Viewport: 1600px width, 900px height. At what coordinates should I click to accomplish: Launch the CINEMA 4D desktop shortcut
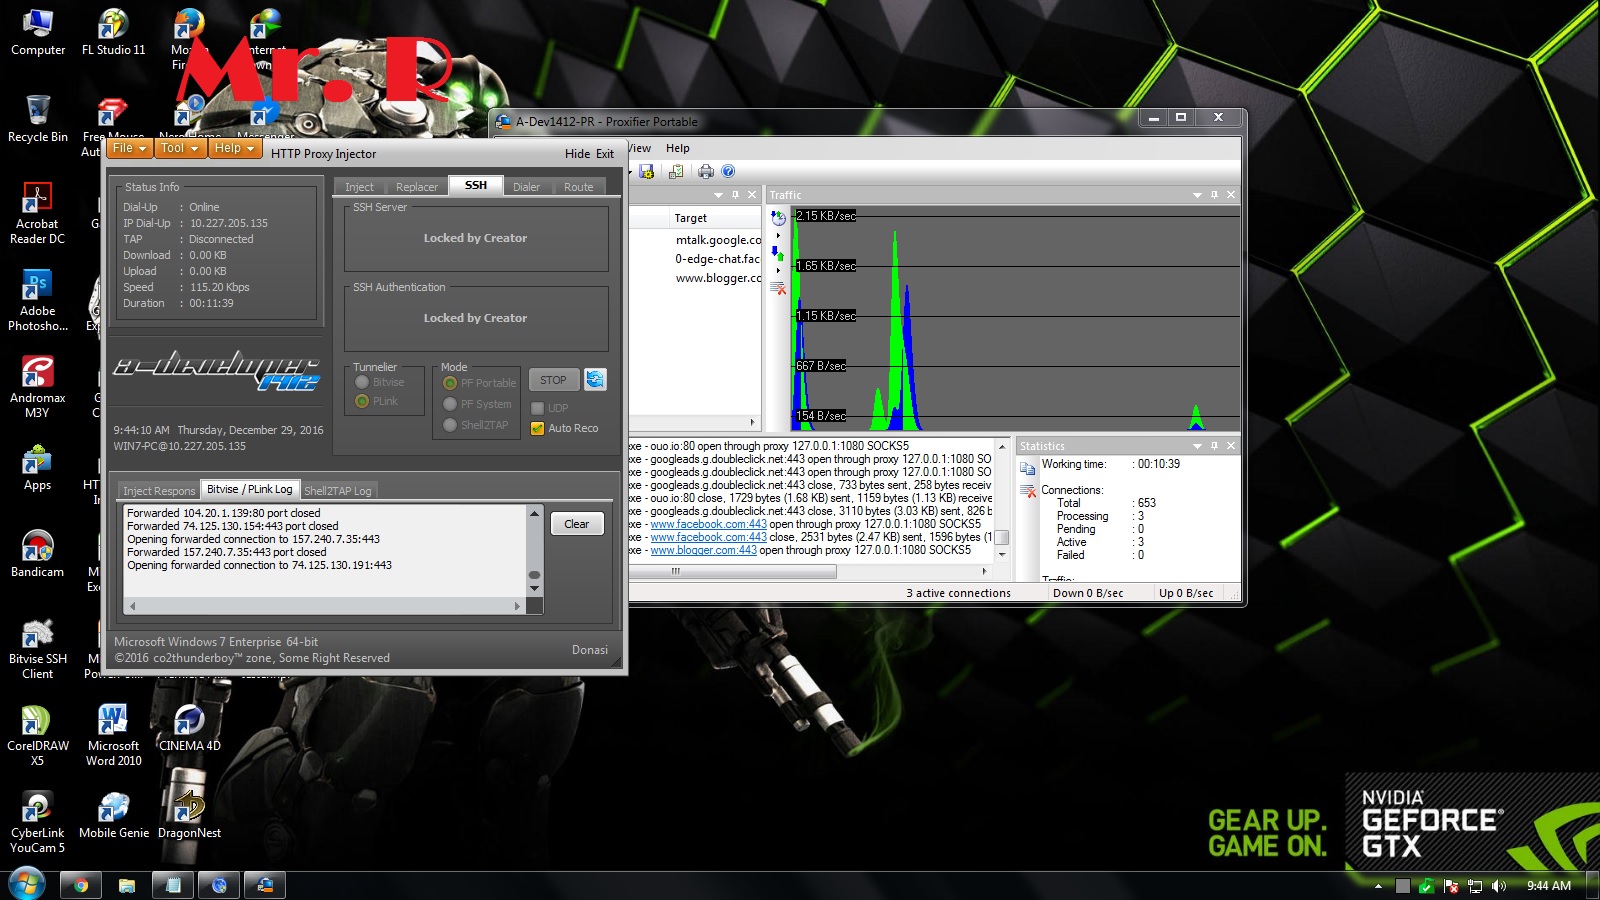pyautogui.click(x=189, y=728)
